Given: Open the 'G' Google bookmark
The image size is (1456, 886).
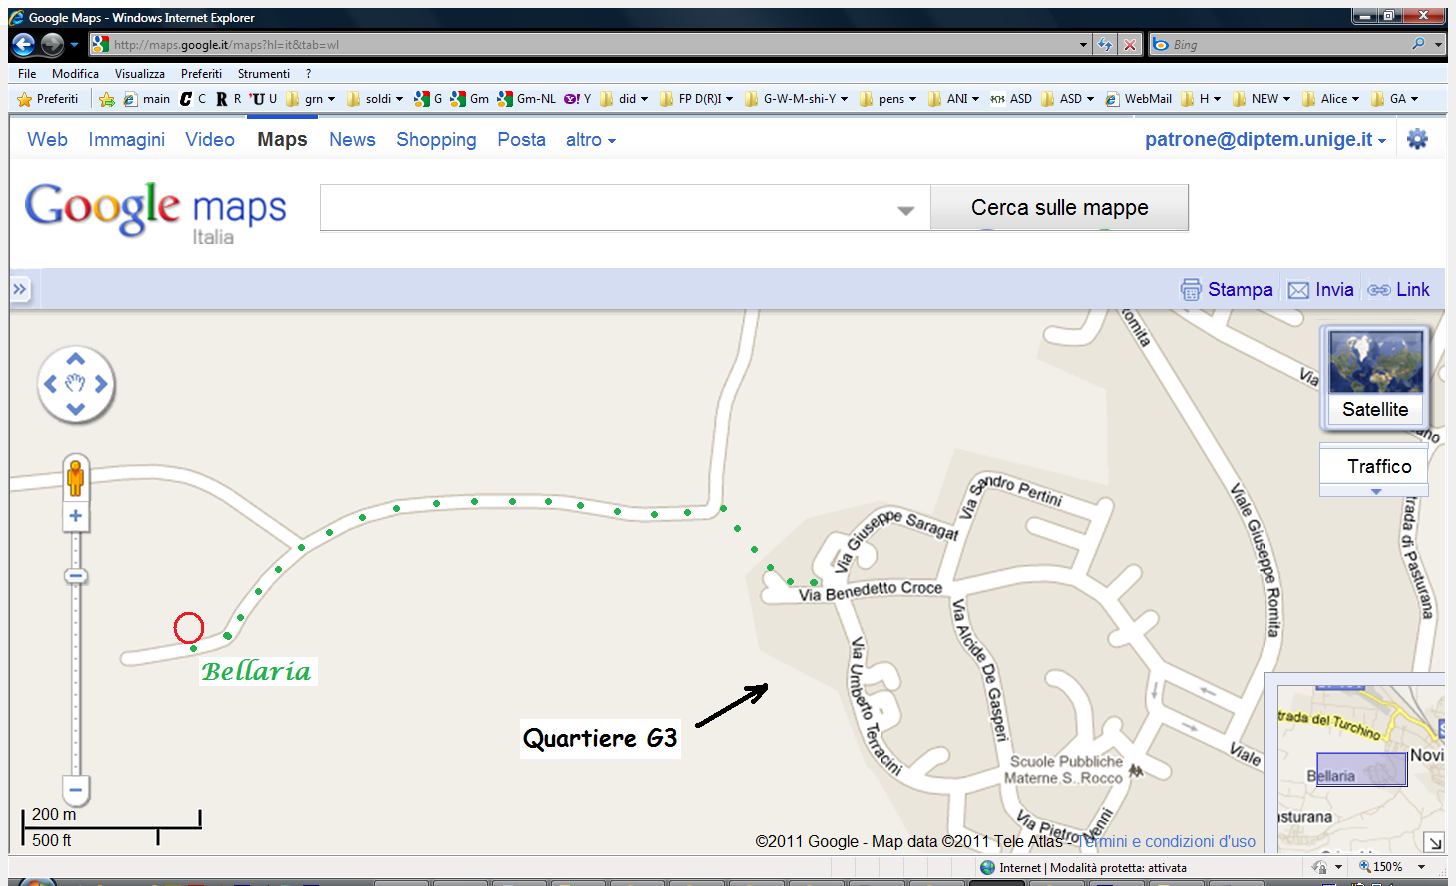Looking at the screenshot, I should tap(429, 99).
